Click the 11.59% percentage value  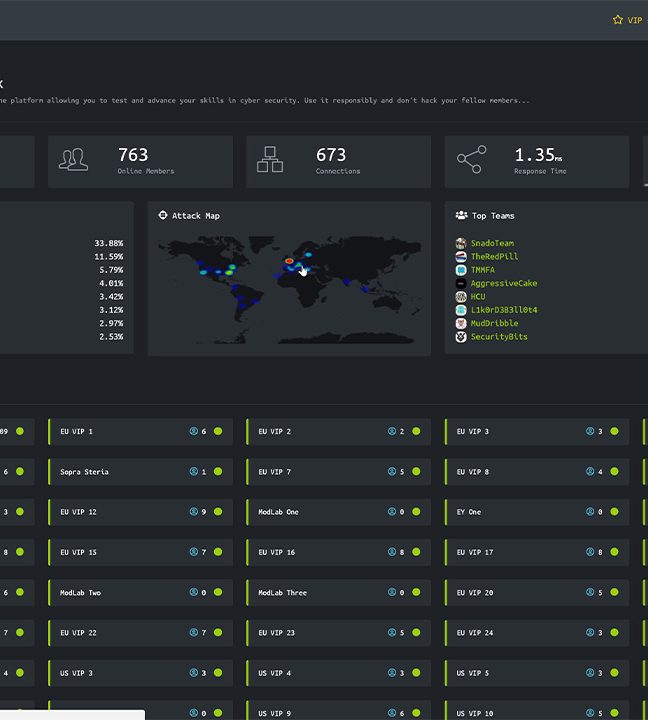pyautogui.click(x=109, y=257)
